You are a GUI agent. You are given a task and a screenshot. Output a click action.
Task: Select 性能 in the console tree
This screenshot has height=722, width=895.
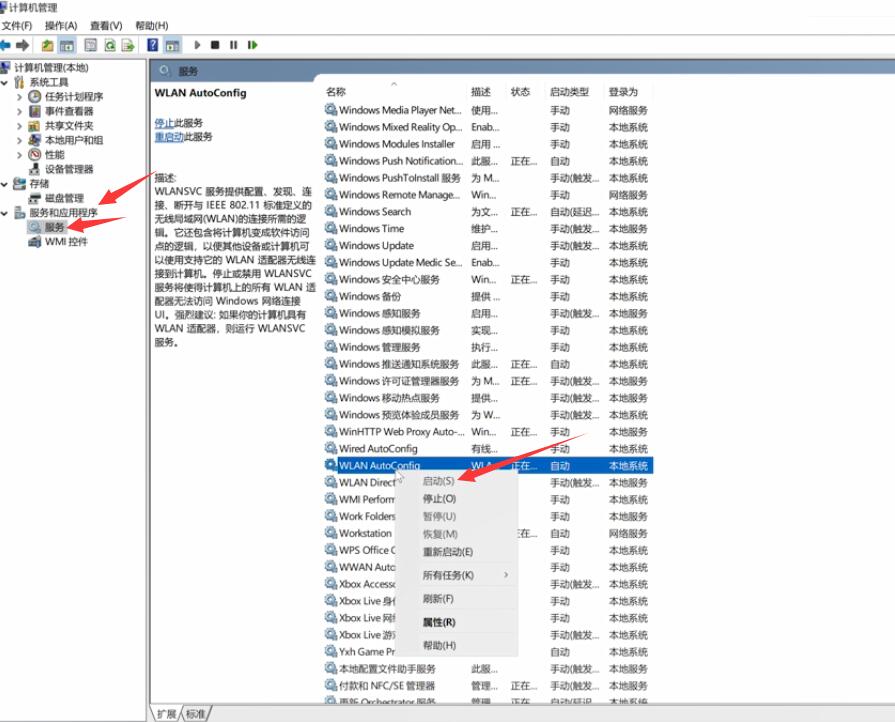coord(54,155)
